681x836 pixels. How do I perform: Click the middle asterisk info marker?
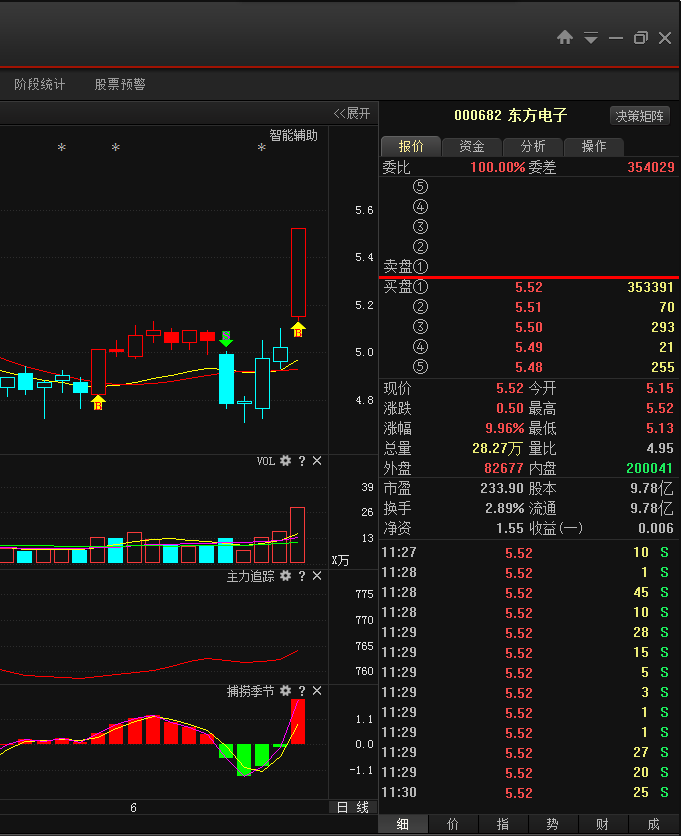tap(116, 148)
